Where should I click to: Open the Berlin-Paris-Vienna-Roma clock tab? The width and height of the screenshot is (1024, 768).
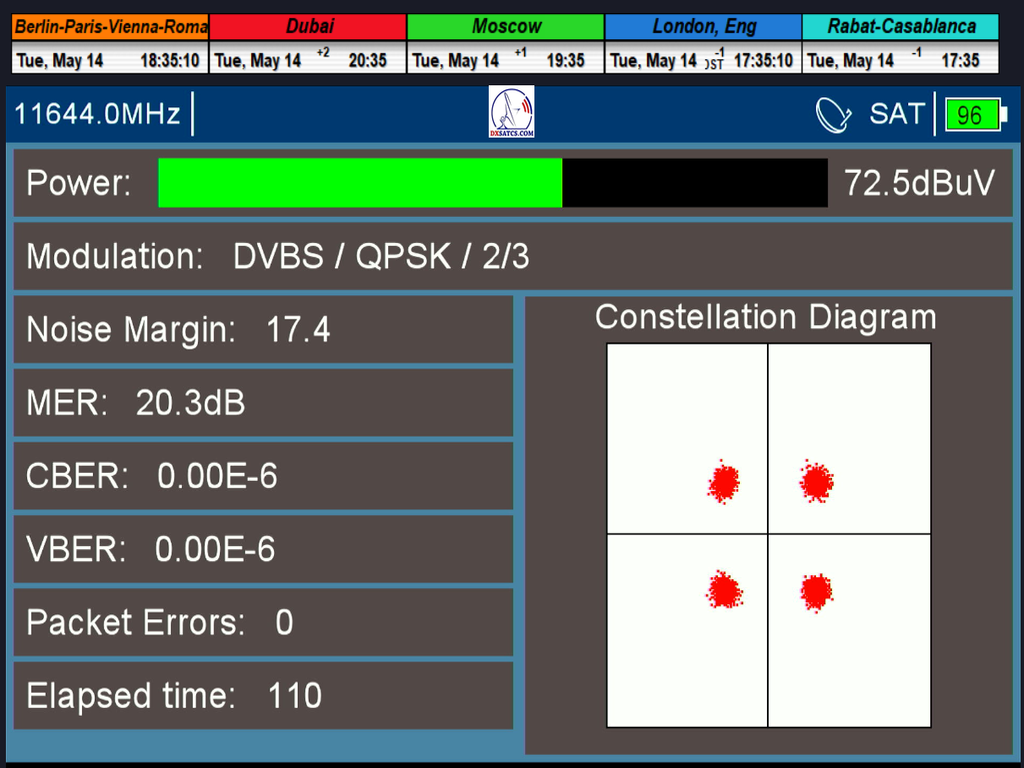110,27
